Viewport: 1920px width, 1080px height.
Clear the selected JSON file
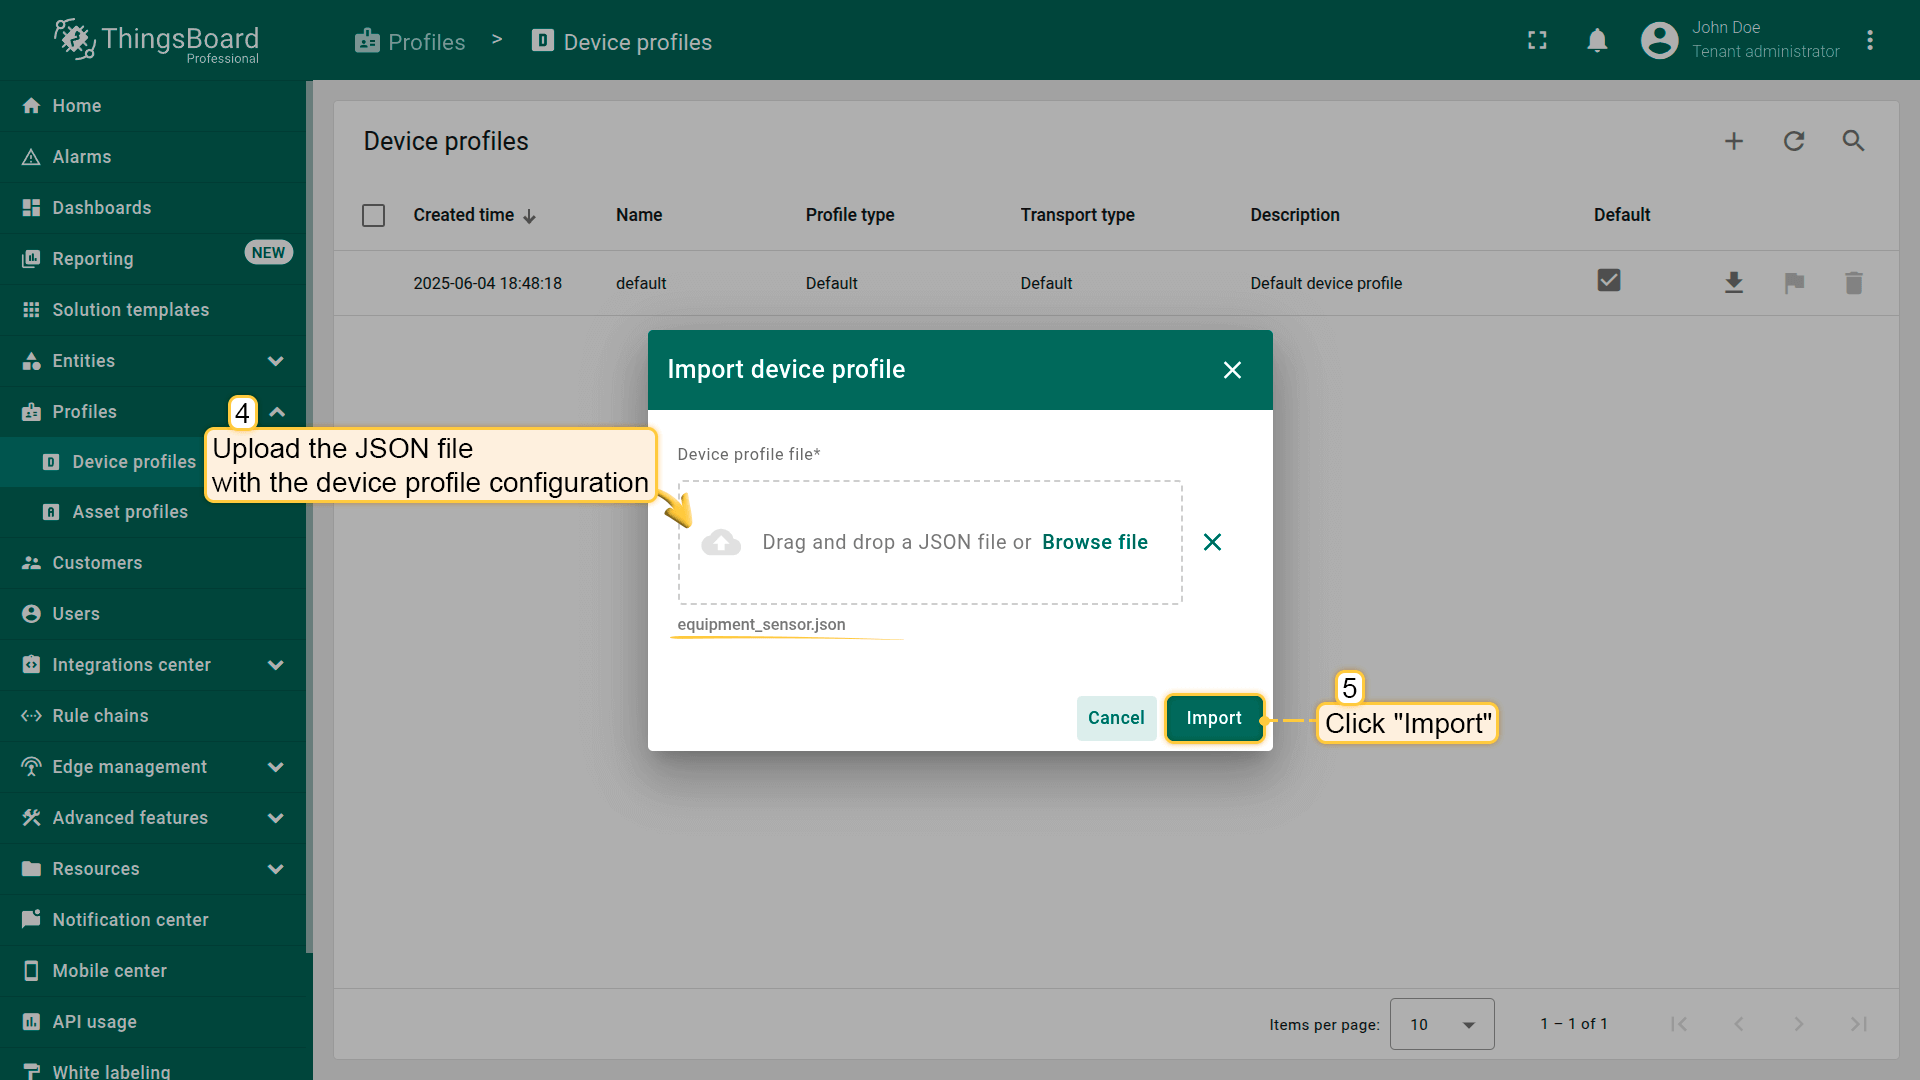coord(1212,542)
